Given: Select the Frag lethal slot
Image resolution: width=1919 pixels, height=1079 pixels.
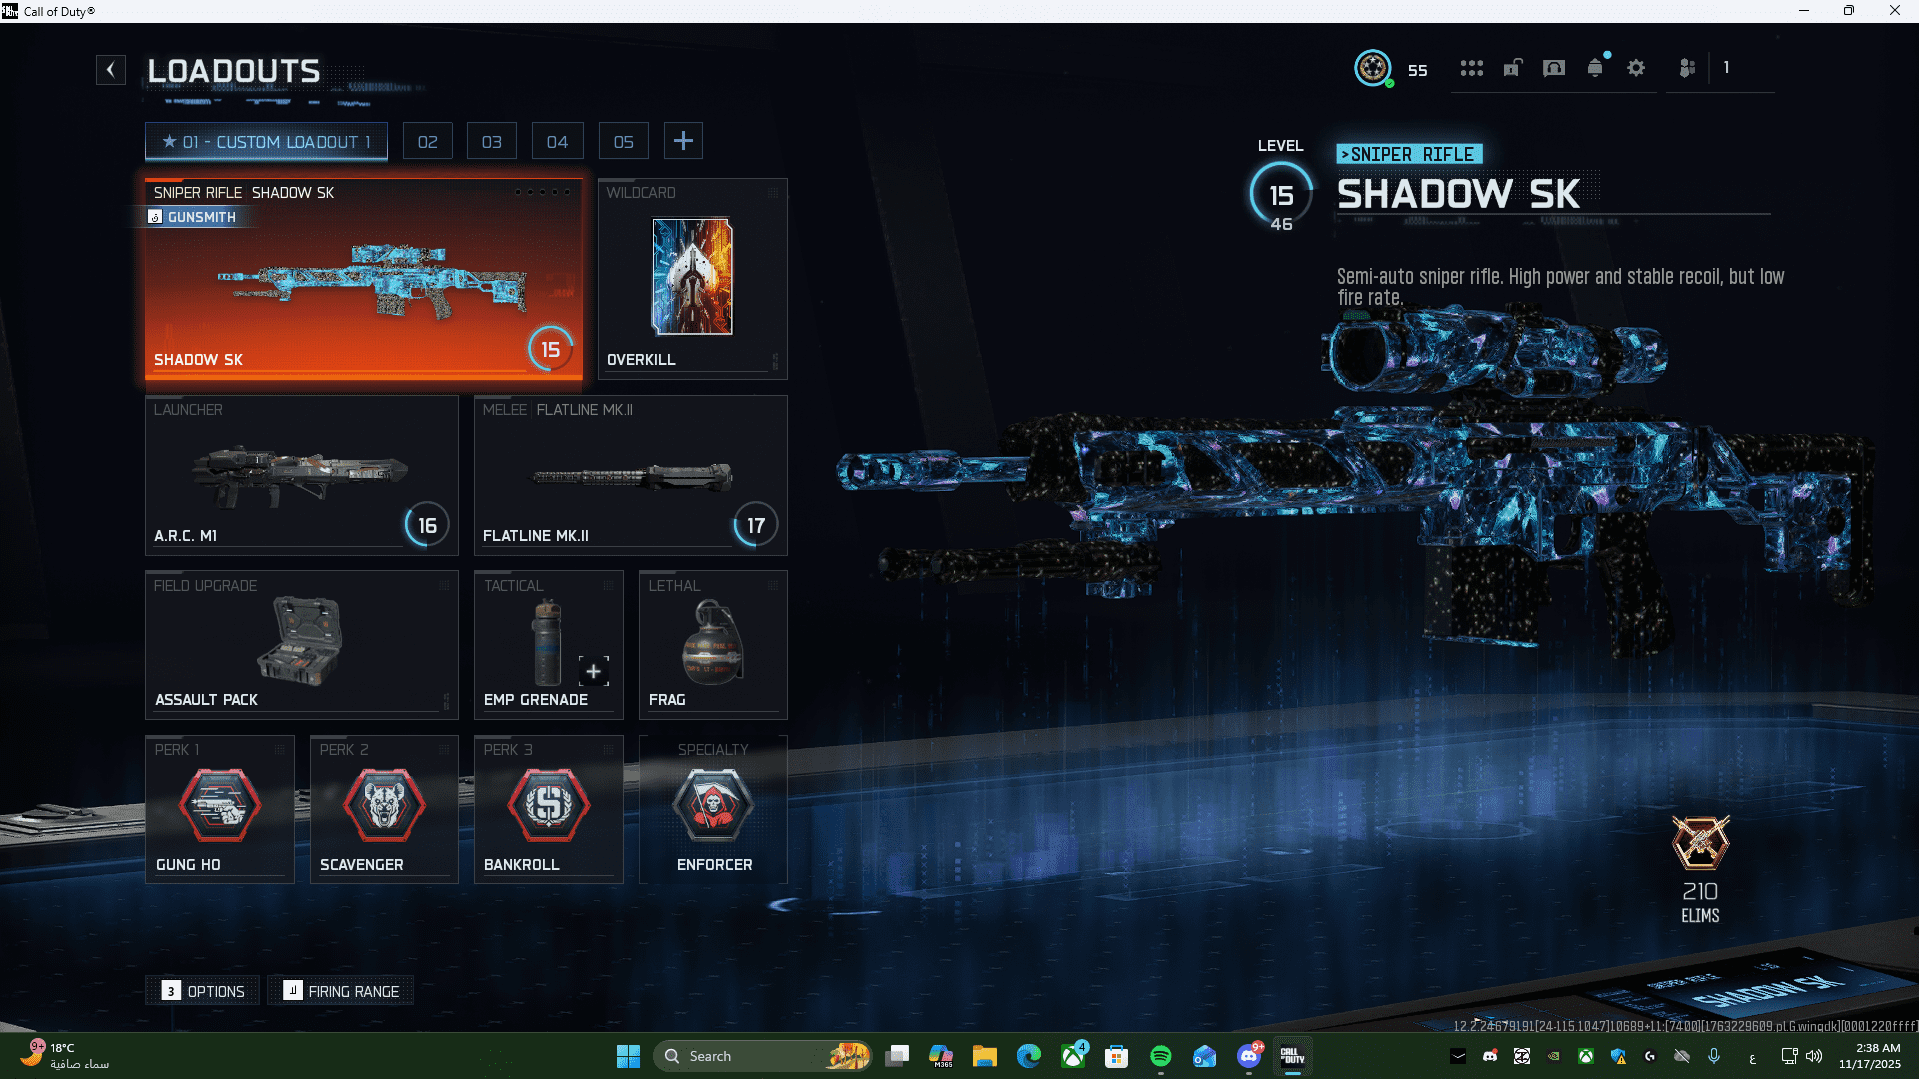Looking at the screenshot, I should 712,645.
